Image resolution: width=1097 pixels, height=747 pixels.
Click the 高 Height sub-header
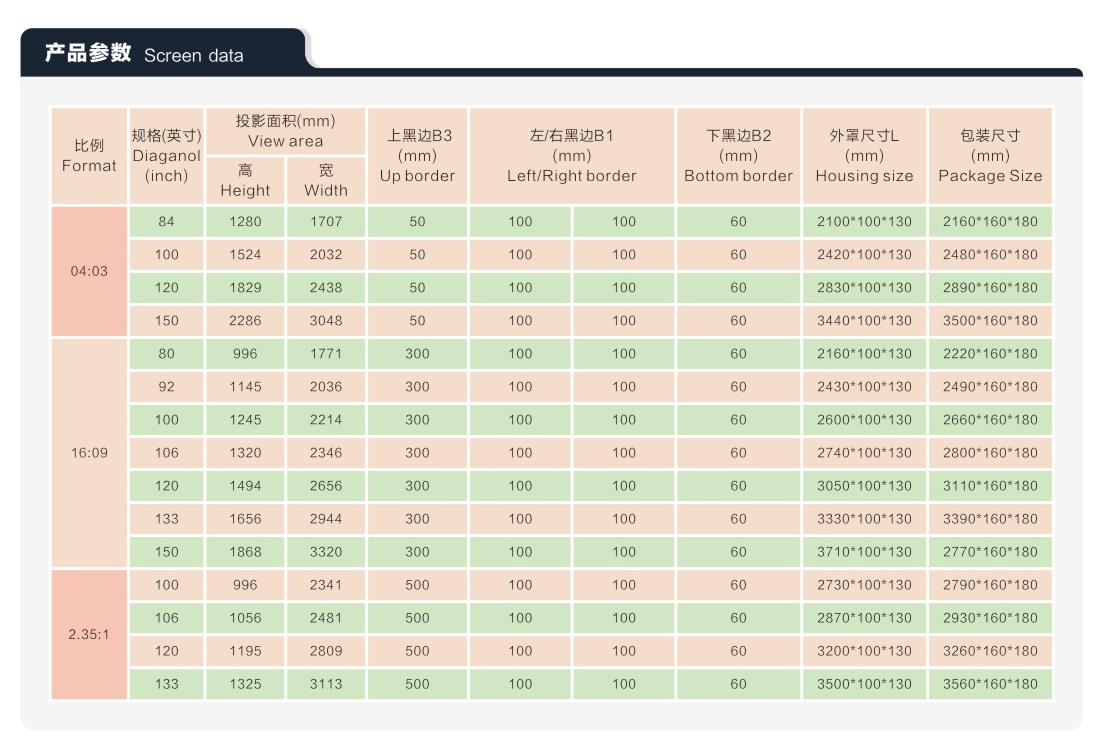click(245, 181)
